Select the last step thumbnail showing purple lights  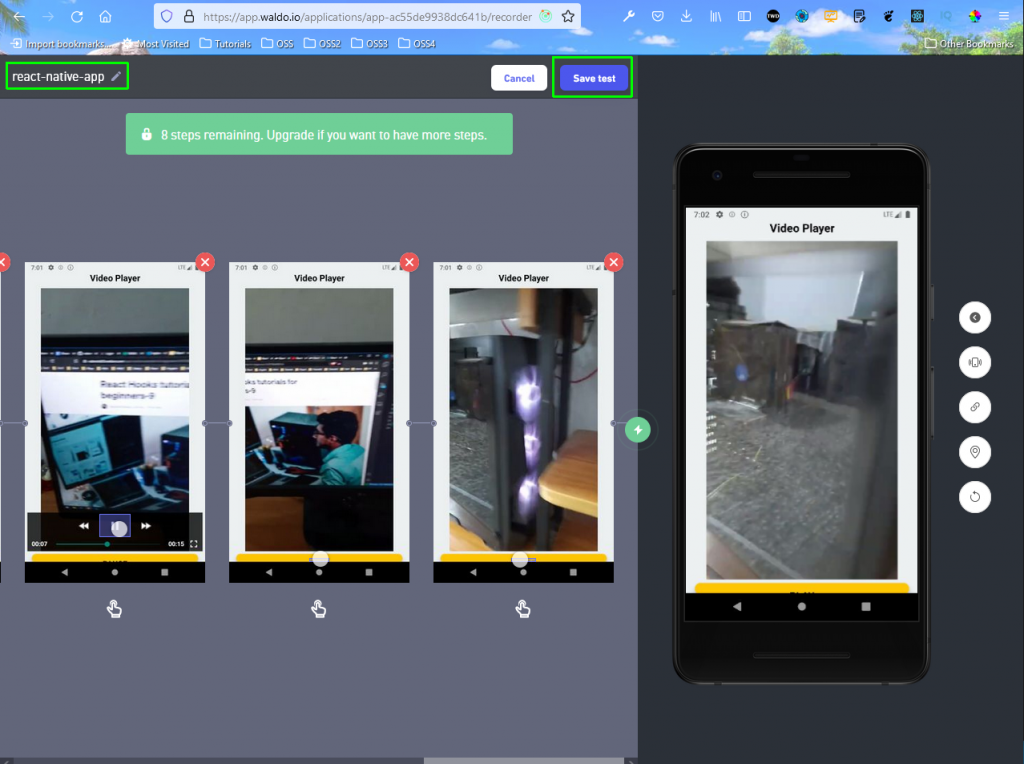click(524, 422)
